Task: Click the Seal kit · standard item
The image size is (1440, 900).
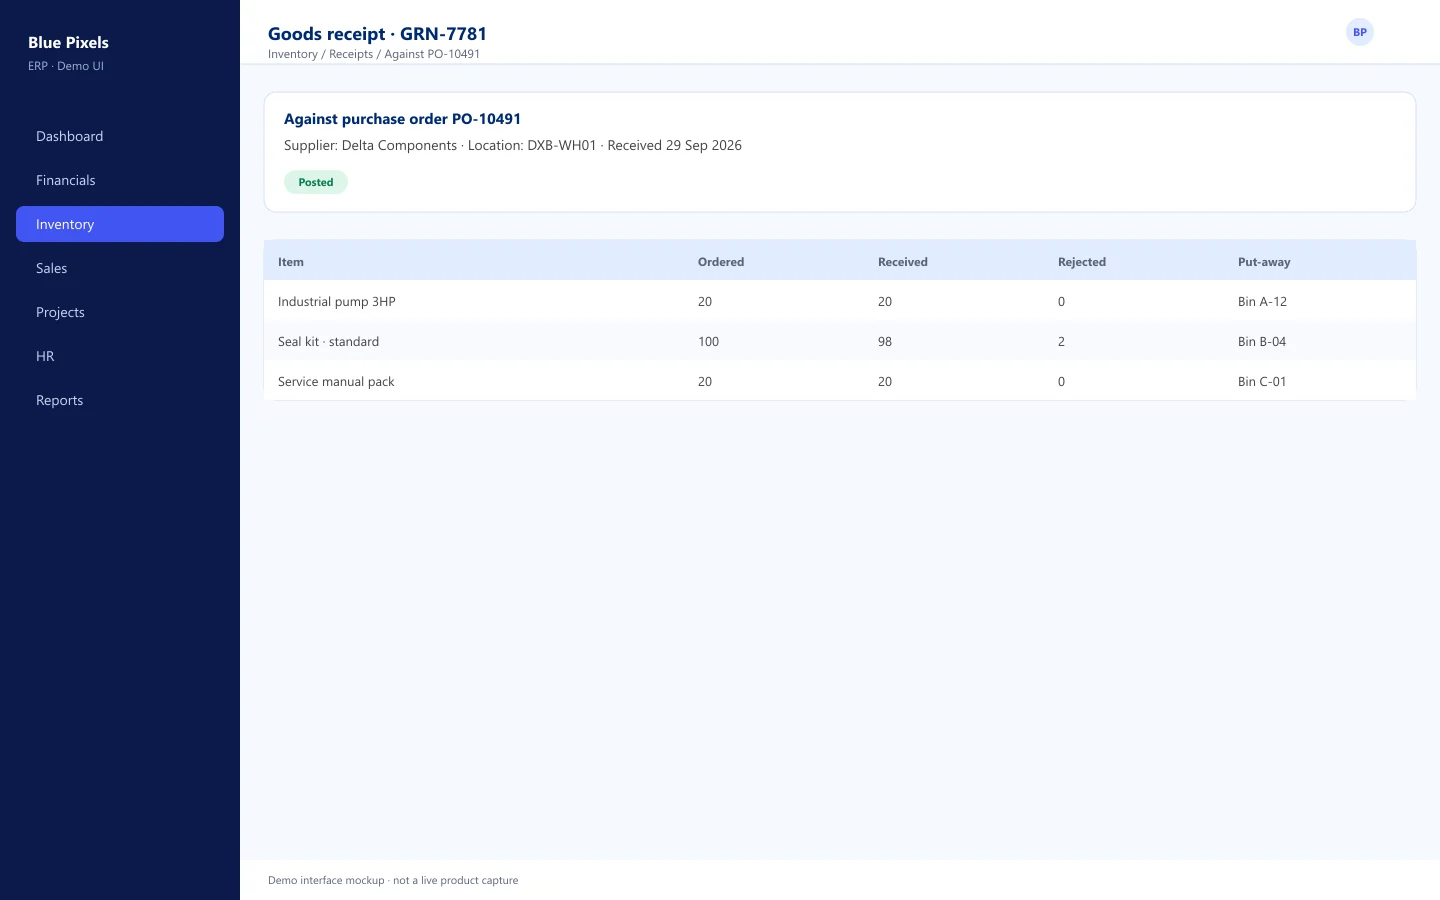Action: 329,341
